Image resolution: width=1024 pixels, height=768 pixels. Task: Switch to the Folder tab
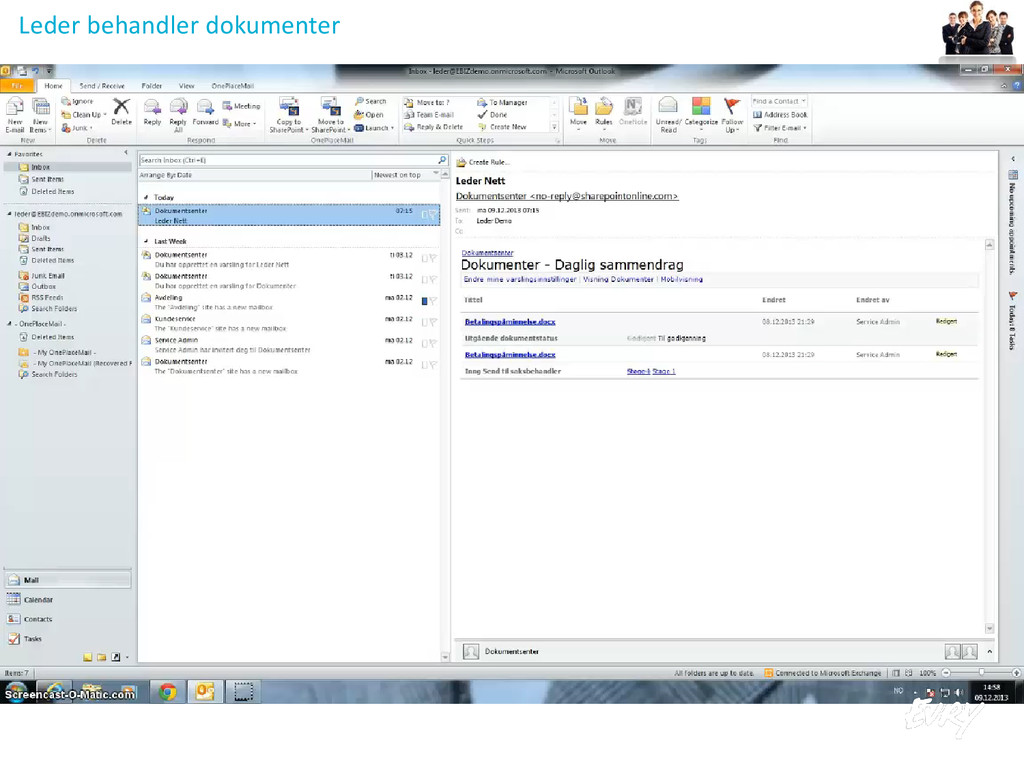[x=152, y=86]
